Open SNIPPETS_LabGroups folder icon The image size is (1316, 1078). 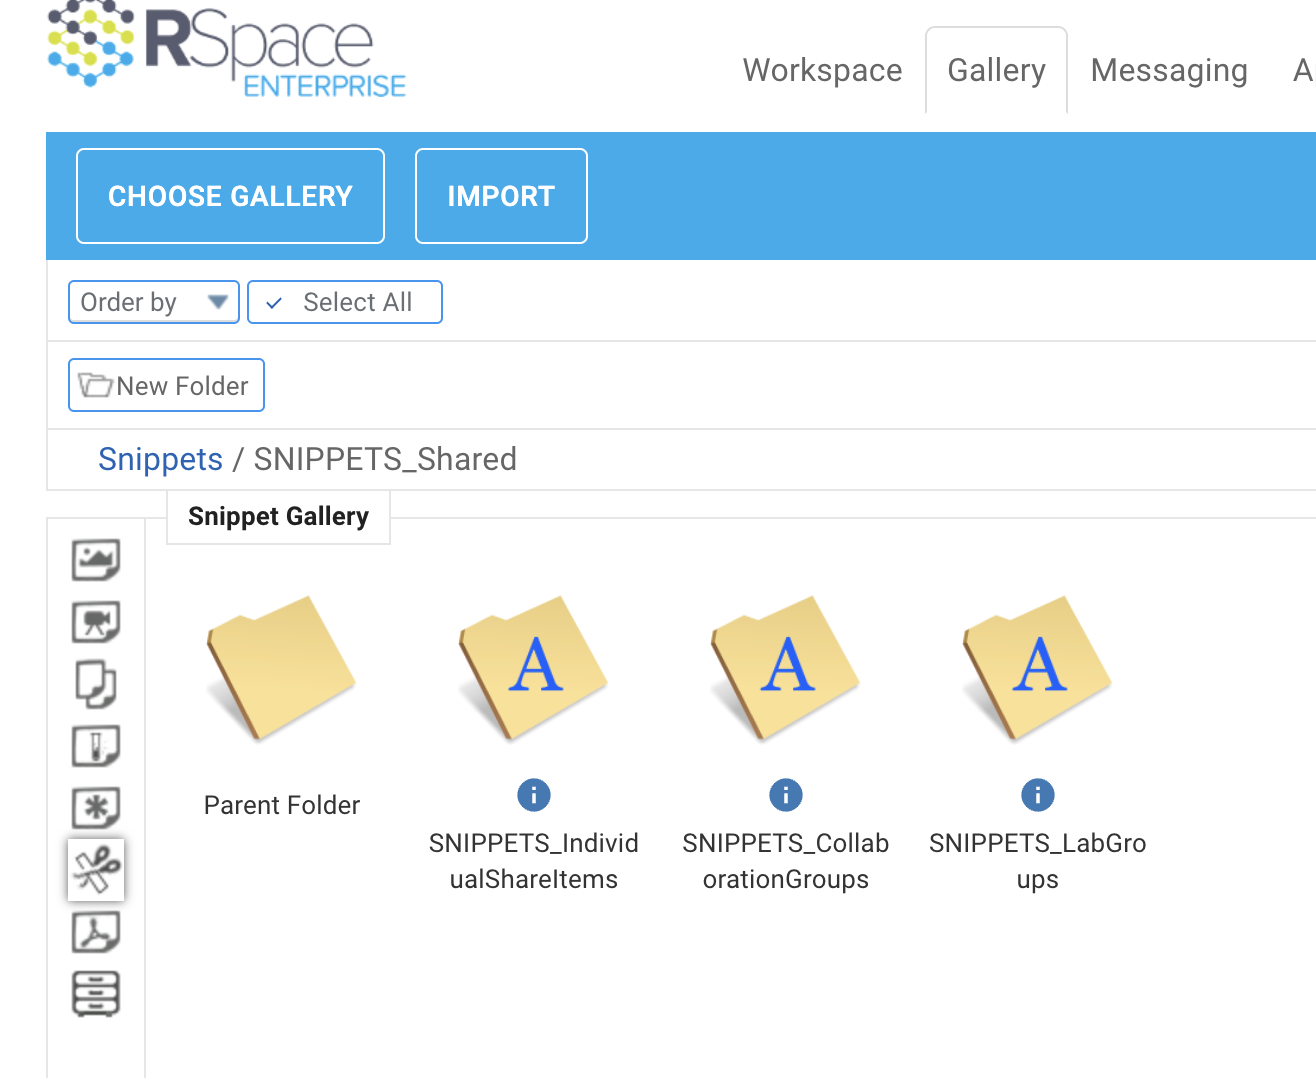pyautogui.click(x=1038, y=668)
